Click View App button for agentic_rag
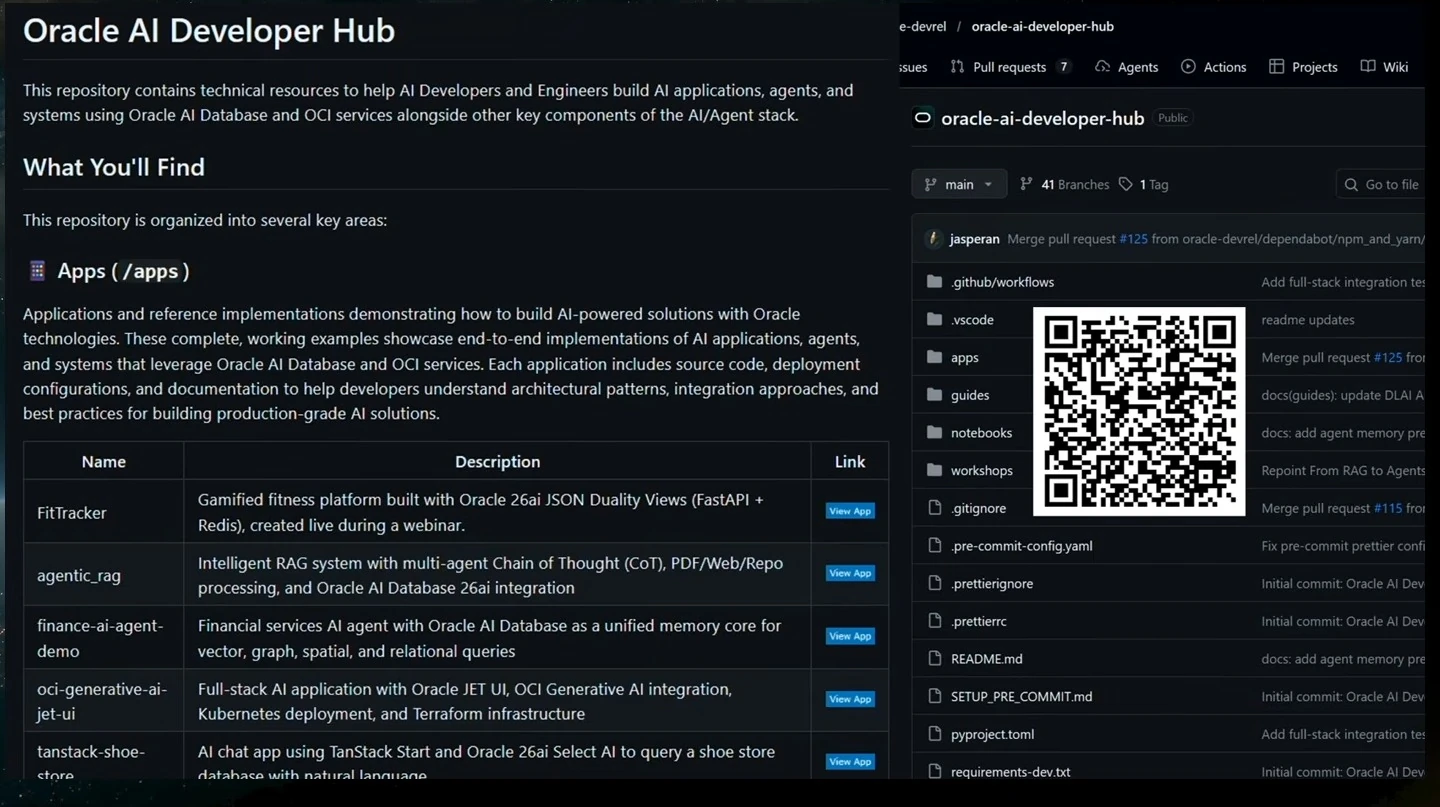 850,573
